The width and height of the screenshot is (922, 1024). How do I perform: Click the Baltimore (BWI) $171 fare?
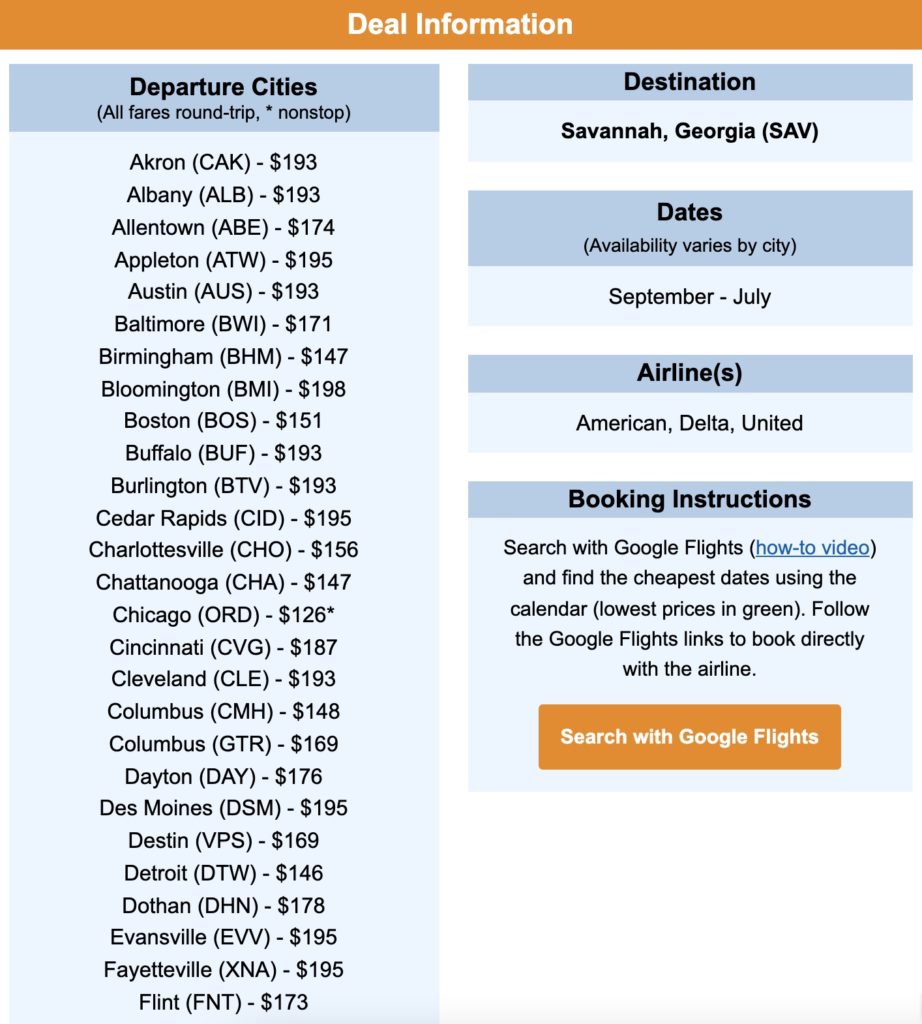[224, 324]
